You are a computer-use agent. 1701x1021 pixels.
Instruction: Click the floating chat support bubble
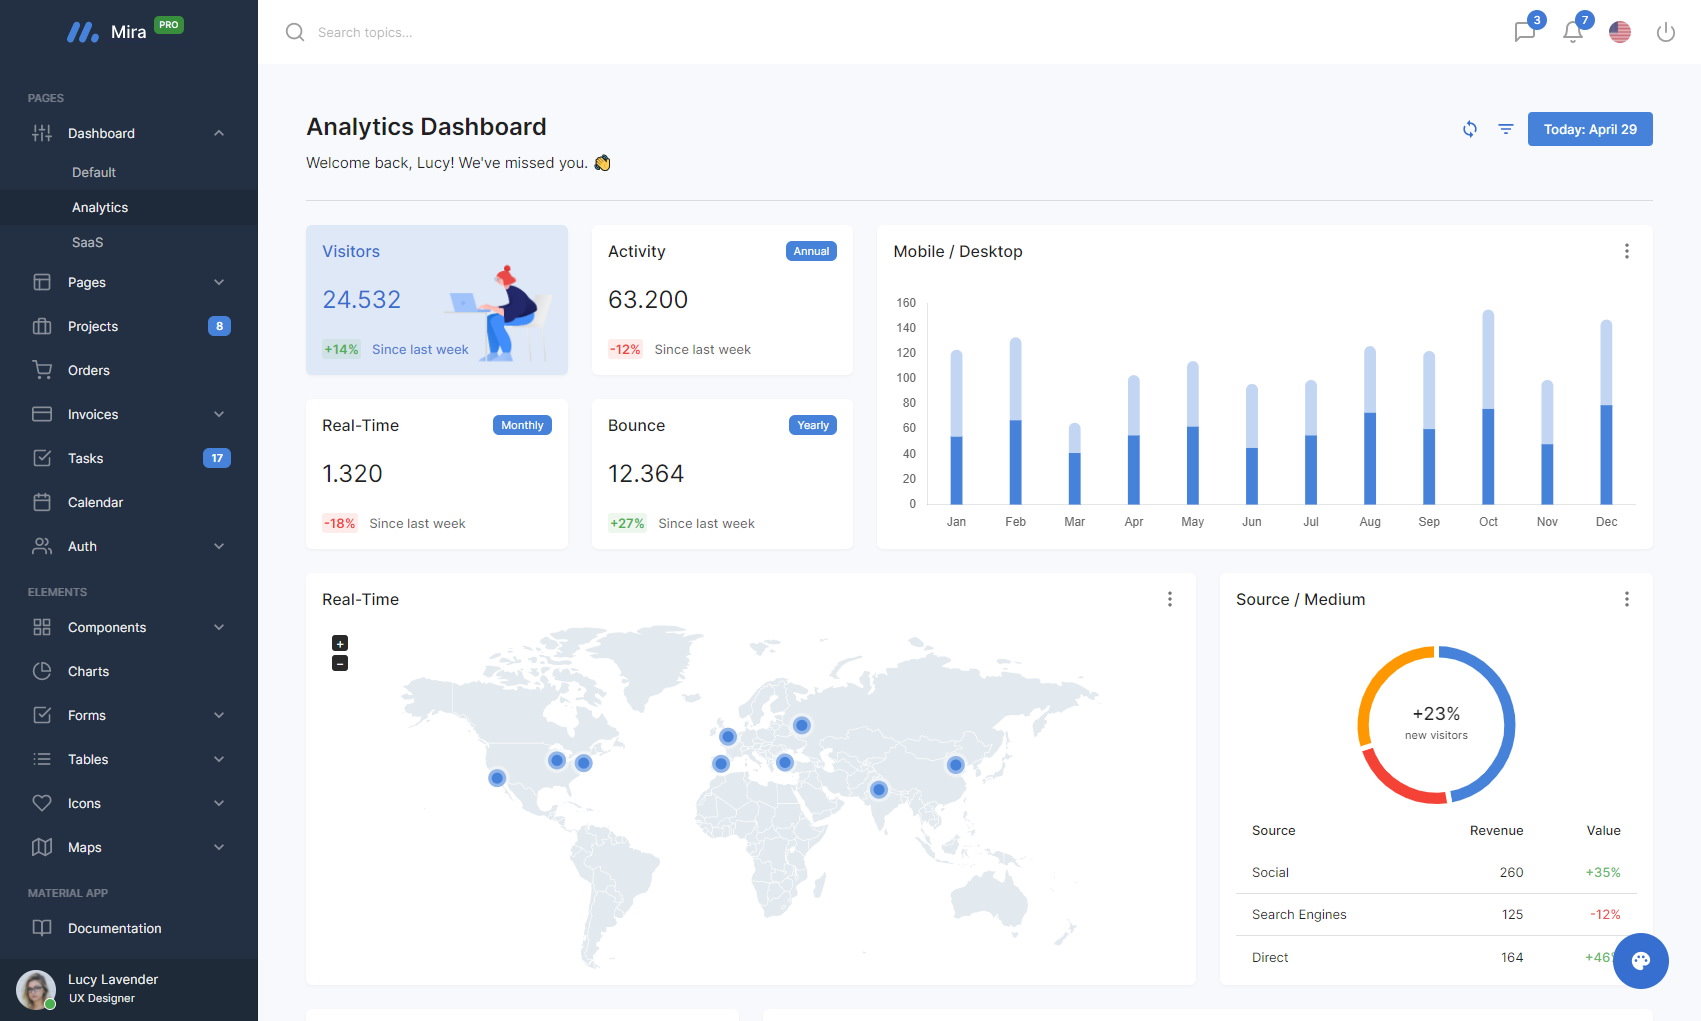point(1640,961)
